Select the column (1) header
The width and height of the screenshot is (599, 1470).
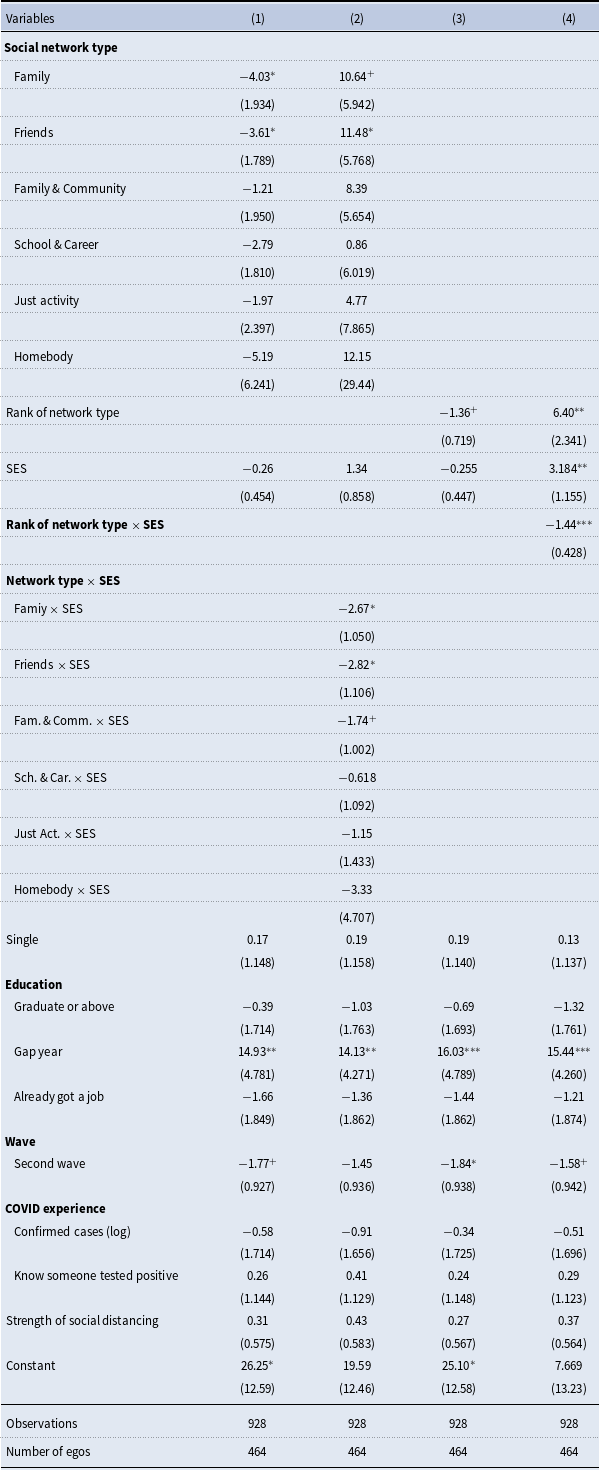pos(260,19)
